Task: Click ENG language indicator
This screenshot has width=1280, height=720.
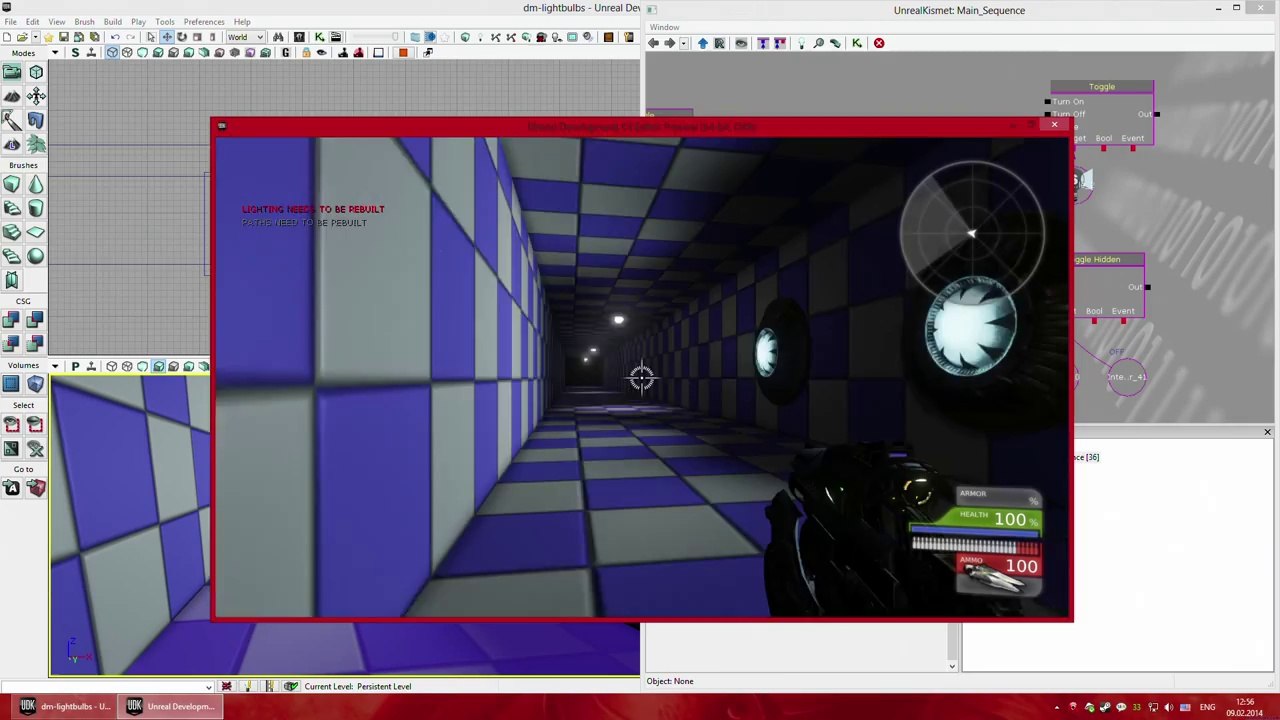Action: tap(1207, 707)
